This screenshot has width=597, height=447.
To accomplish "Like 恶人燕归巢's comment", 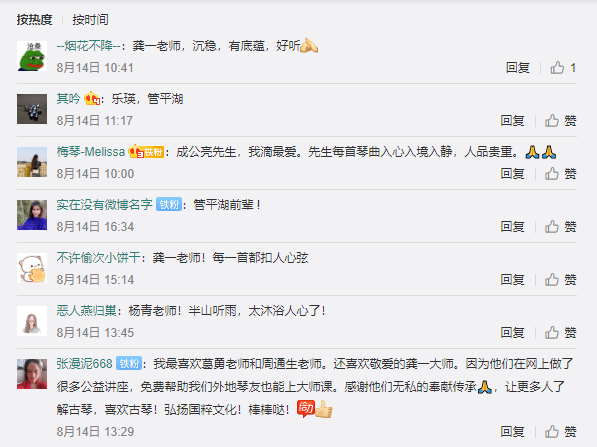I will point(560,332).
